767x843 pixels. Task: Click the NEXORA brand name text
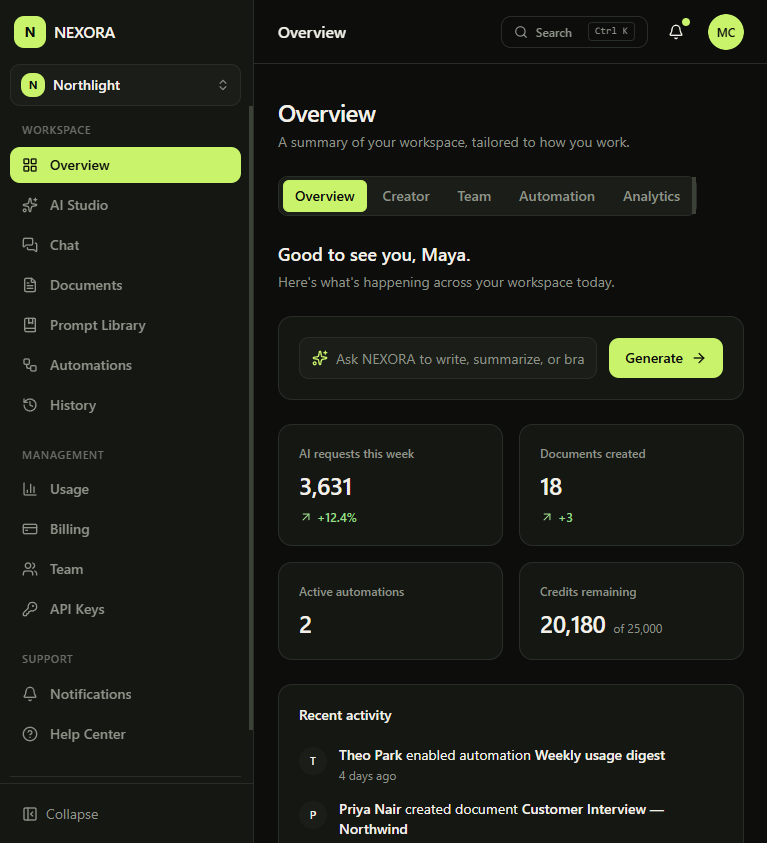tap(84, 32)
